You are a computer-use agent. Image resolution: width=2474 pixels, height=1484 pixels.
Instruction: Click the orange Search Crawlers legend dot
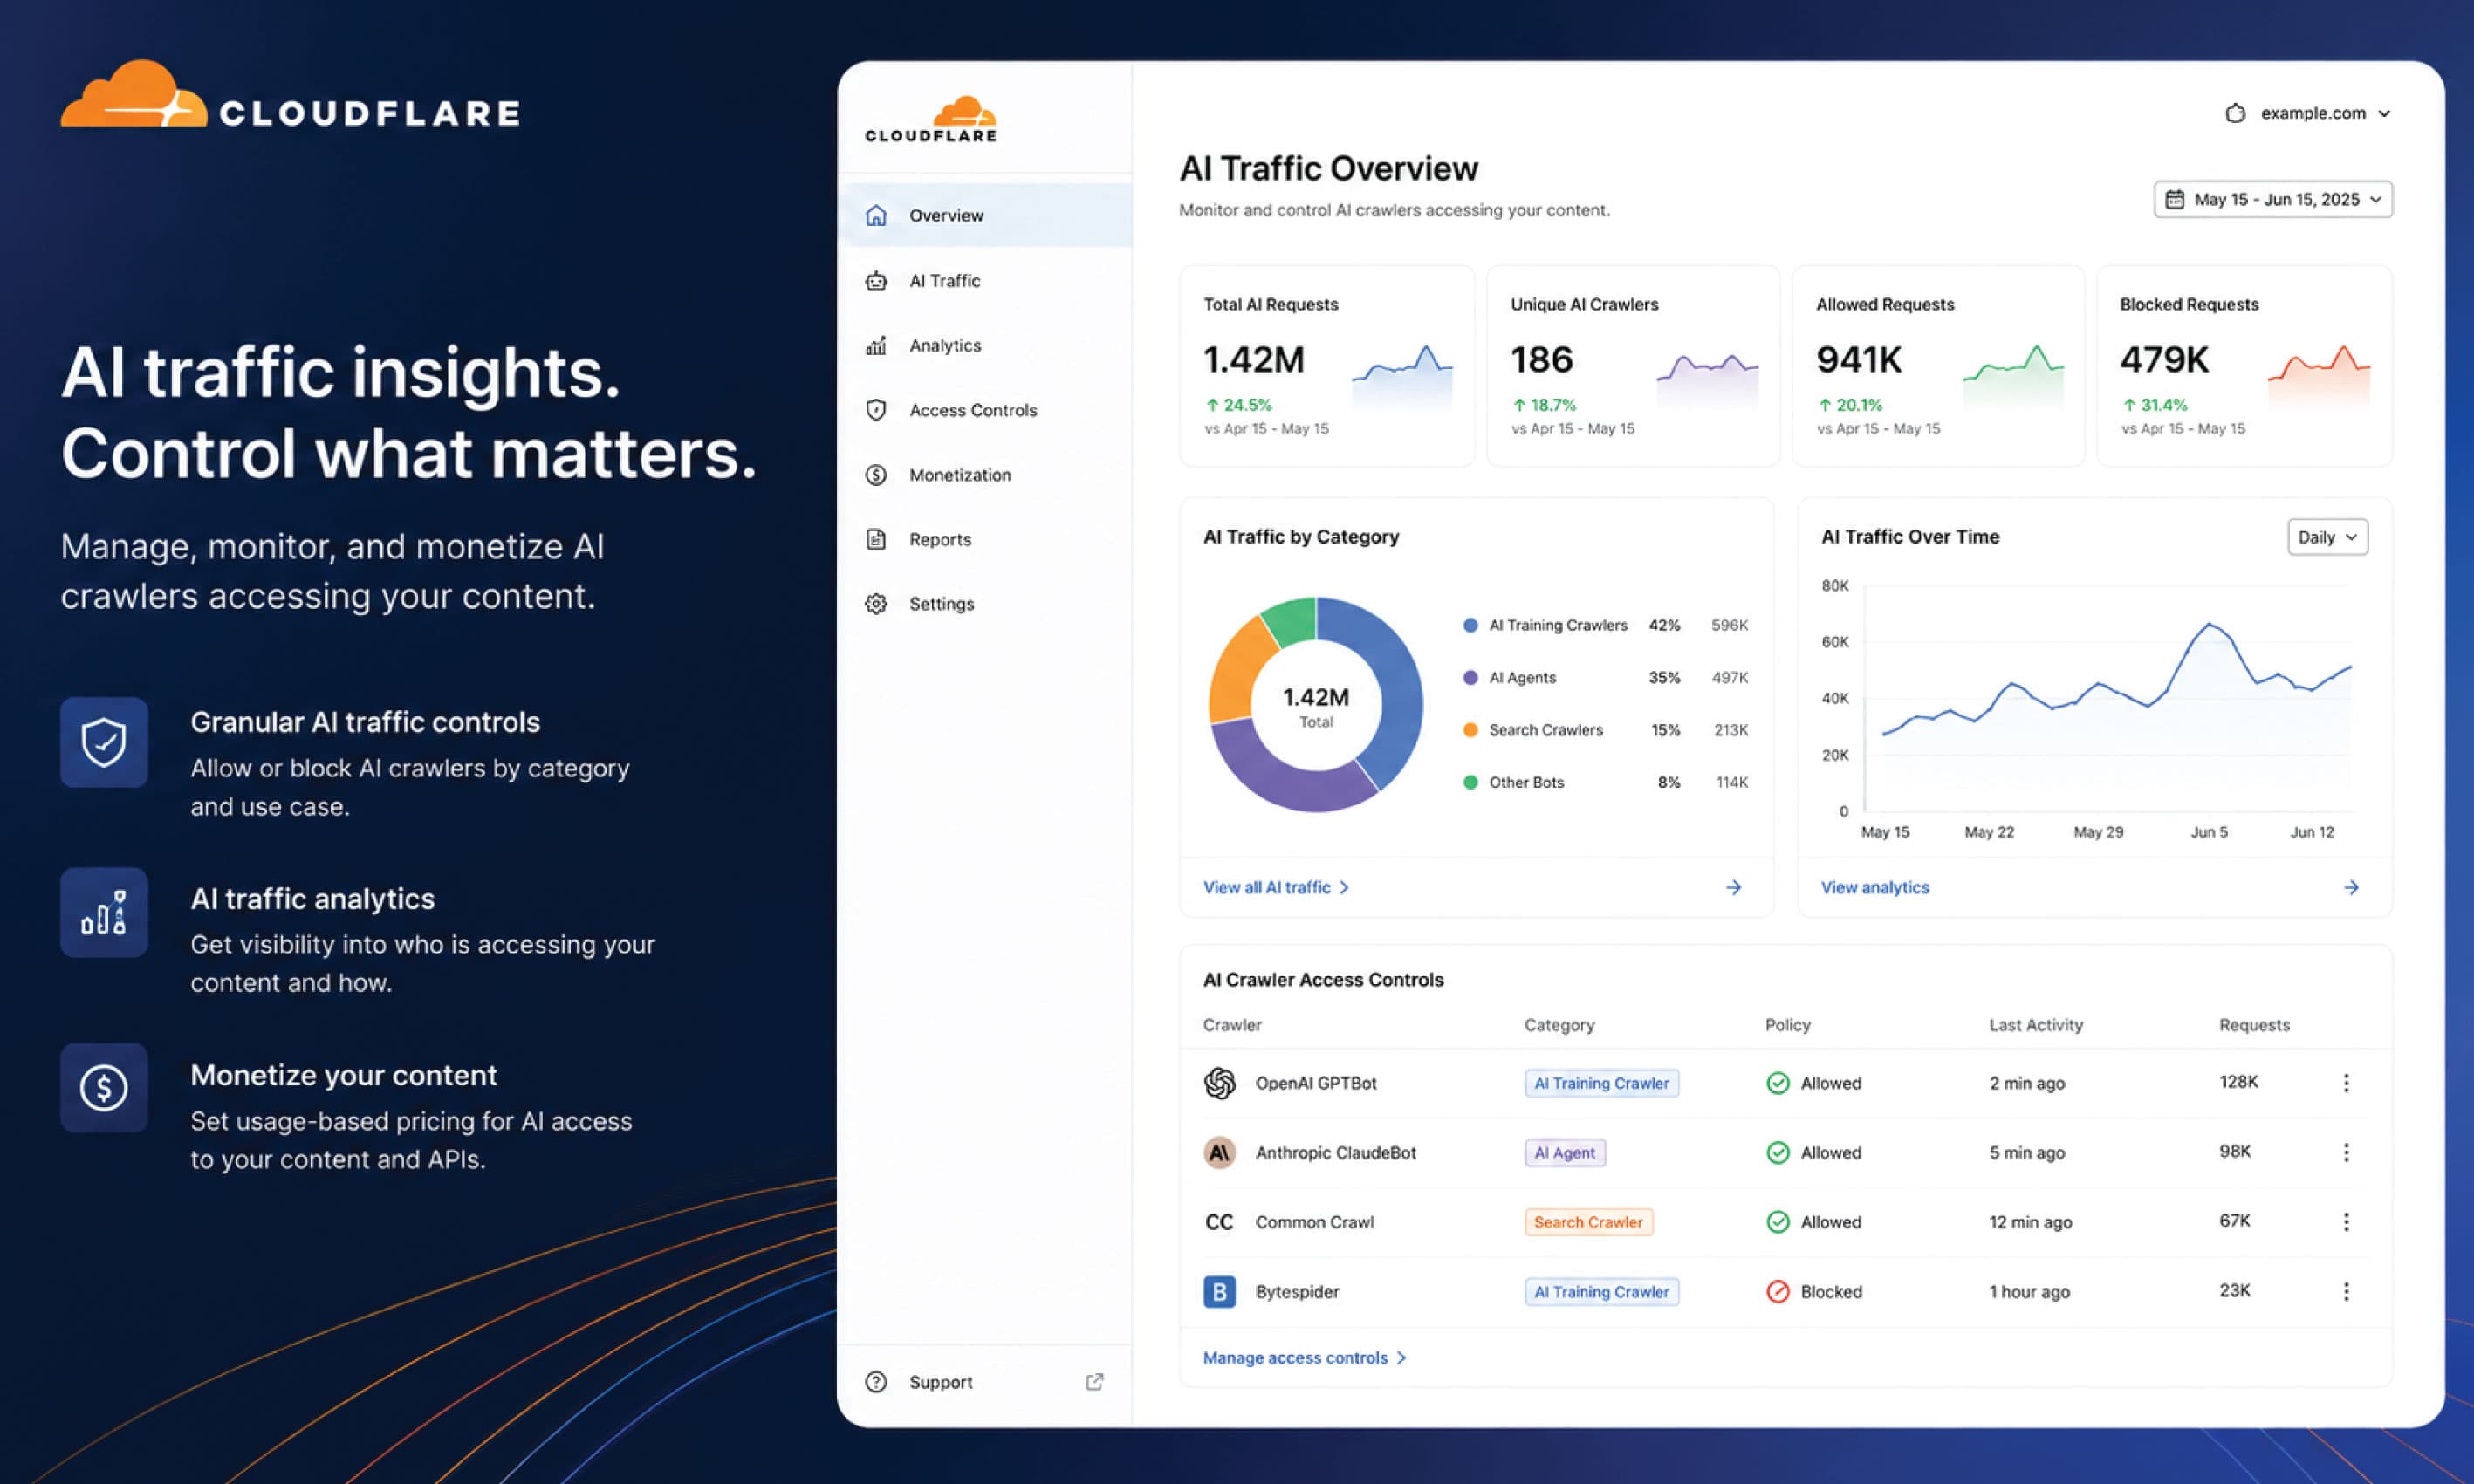(x=1470, y=730)
